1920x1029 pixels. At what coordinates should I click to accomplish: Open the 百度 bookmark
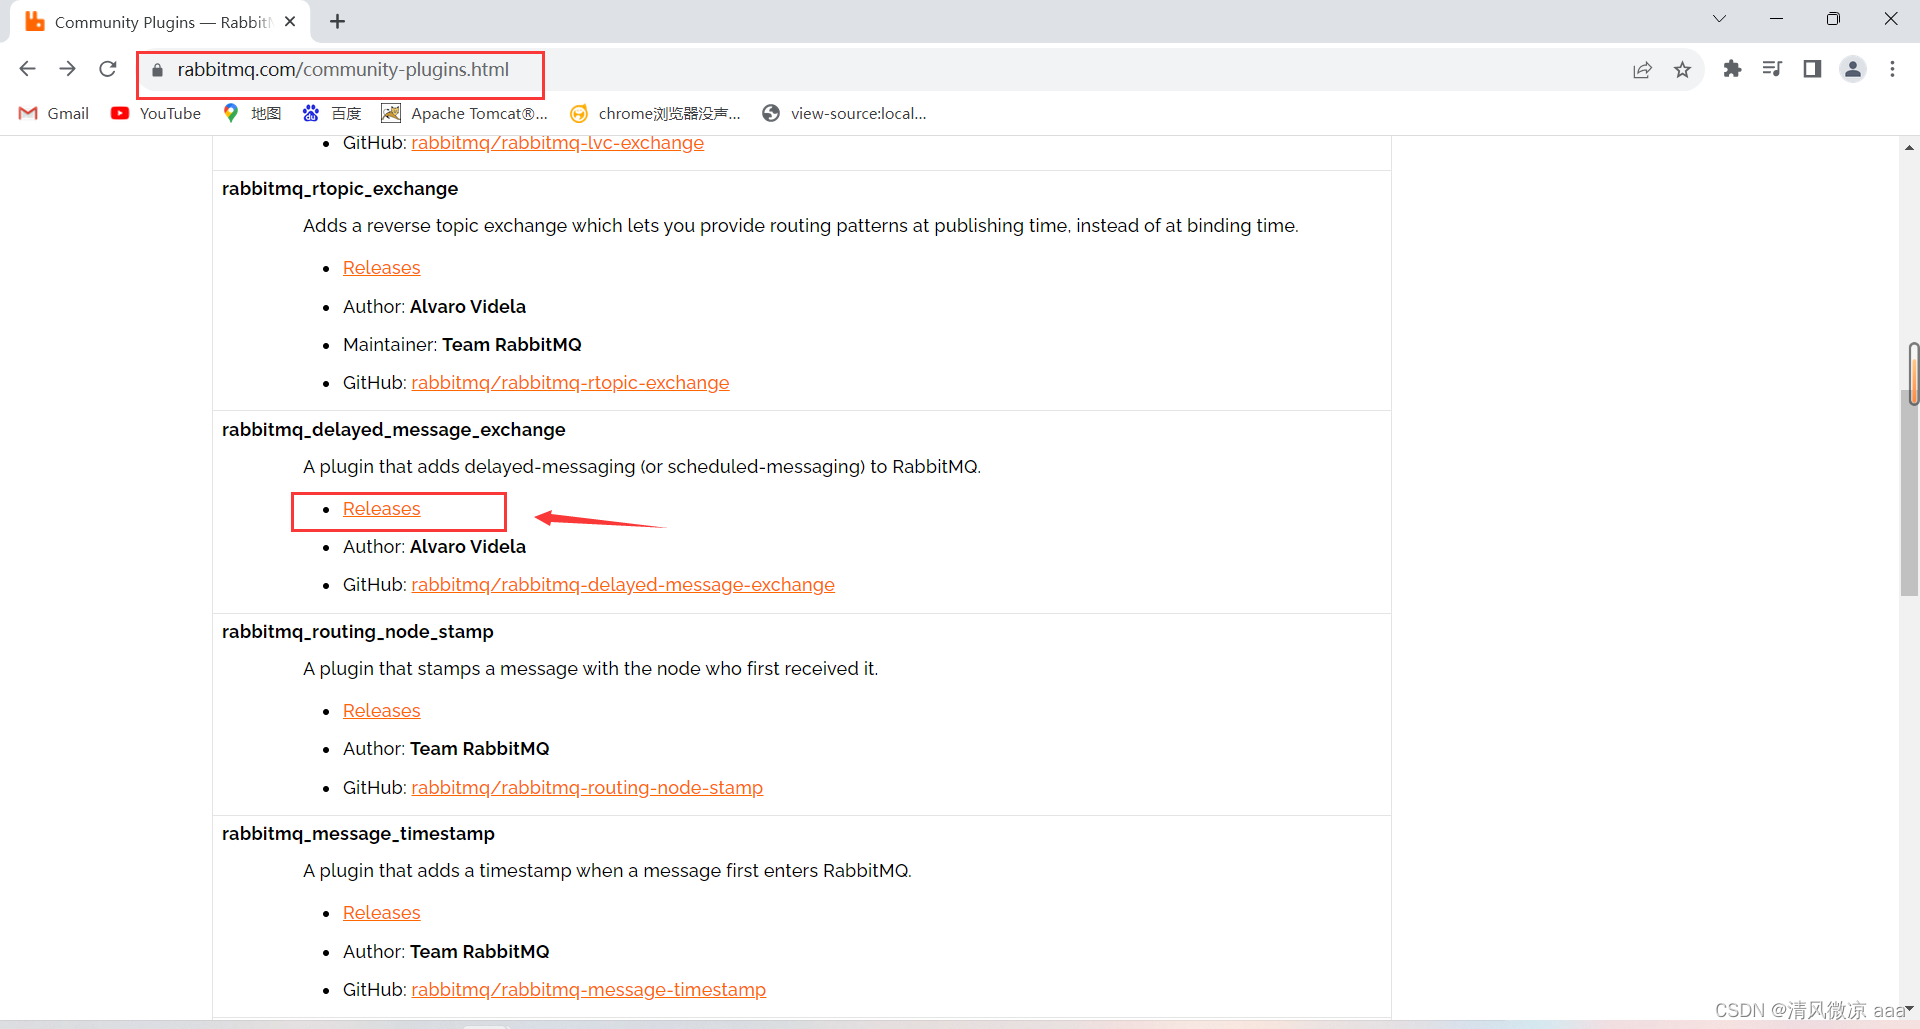[x=332, y=113]
